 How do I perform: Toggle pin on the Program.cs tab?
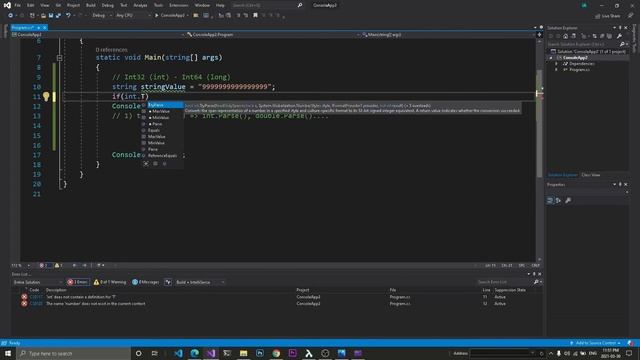tap(38, 28)
